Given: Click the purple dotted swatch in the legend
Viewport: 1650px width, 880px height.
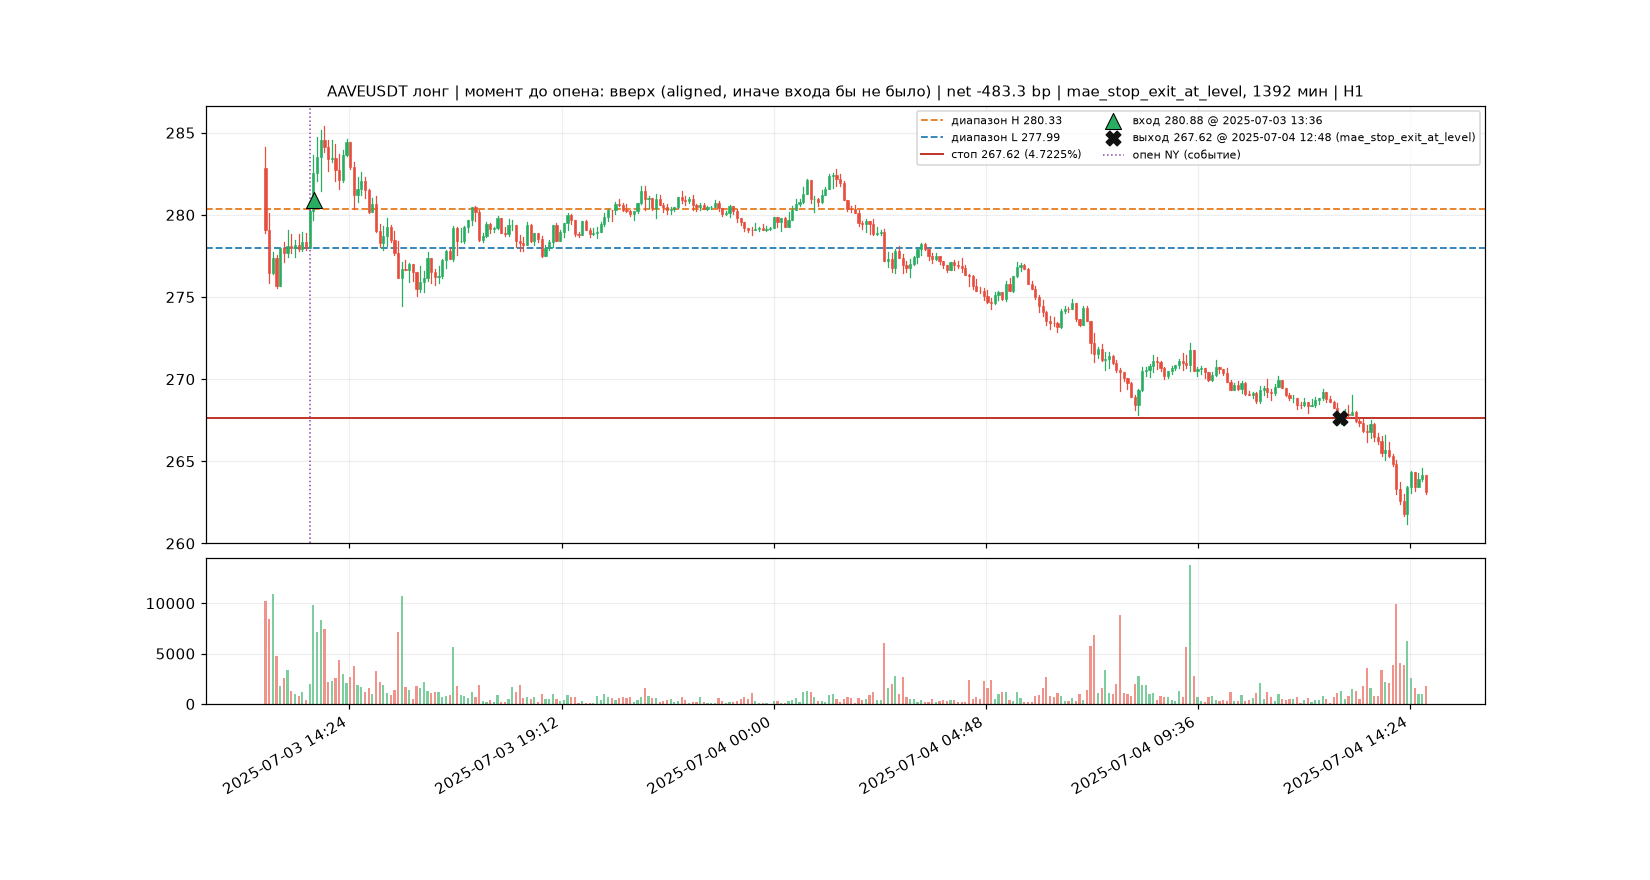Looking at the screenshot, I should [1113, 155].
